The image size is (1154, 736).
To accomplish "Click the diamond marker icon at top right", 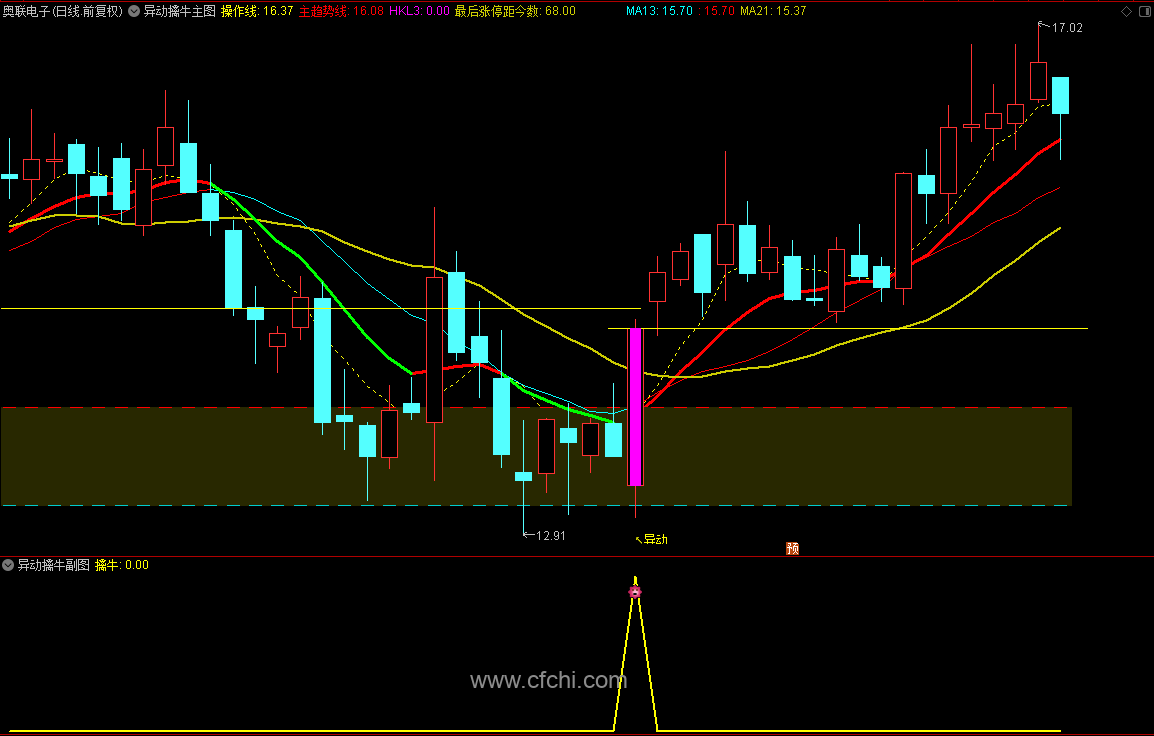I will 1126,11.
